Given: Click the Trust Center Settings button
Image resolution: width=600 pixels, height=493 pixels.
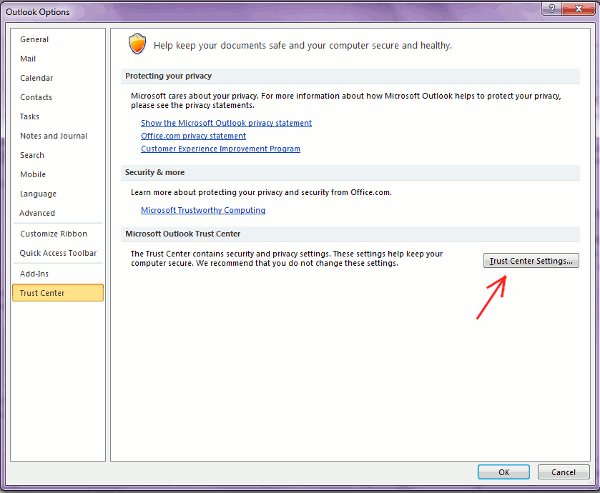Looking at the screenshot, I should pos(531,261).
